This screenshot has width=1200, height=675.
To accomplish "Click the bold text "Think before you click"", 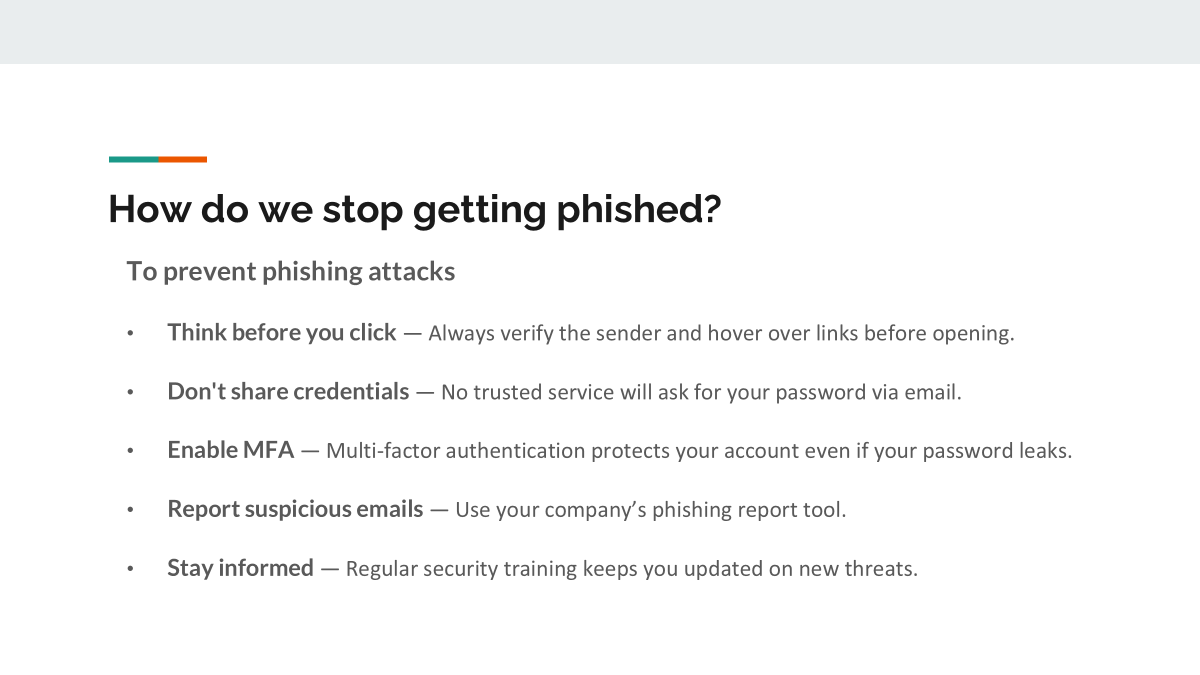I will (282, 333).
